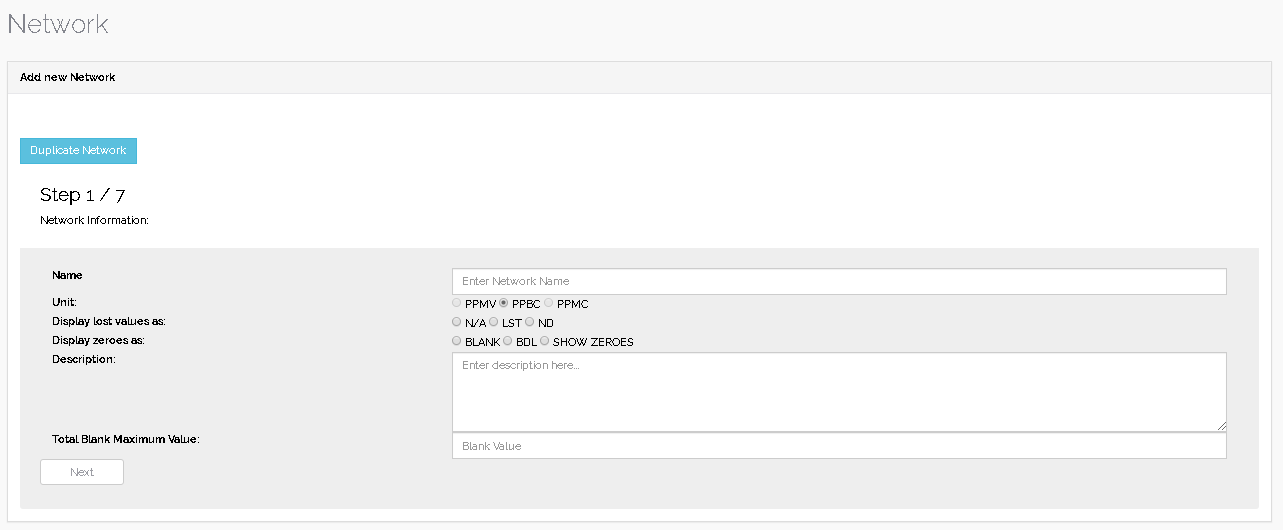Choose LST for lost values display
Screen dimensions: 1283x530
(494, 322)
